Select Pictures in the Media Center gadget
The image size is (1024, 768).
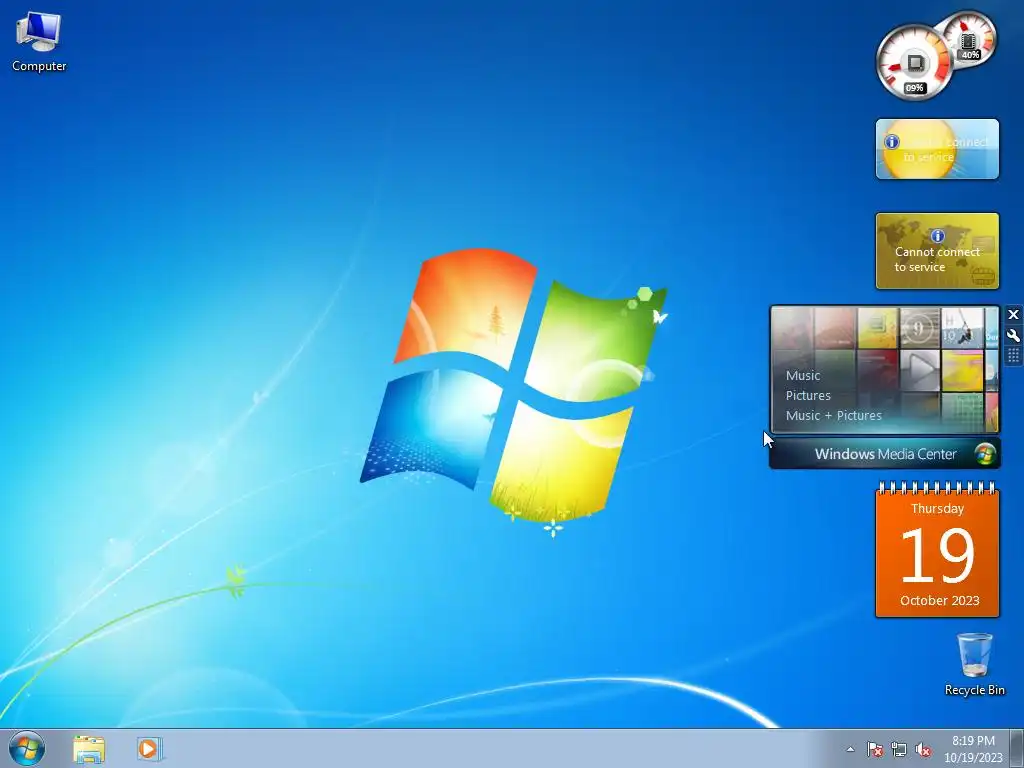(x=808, y=395)
